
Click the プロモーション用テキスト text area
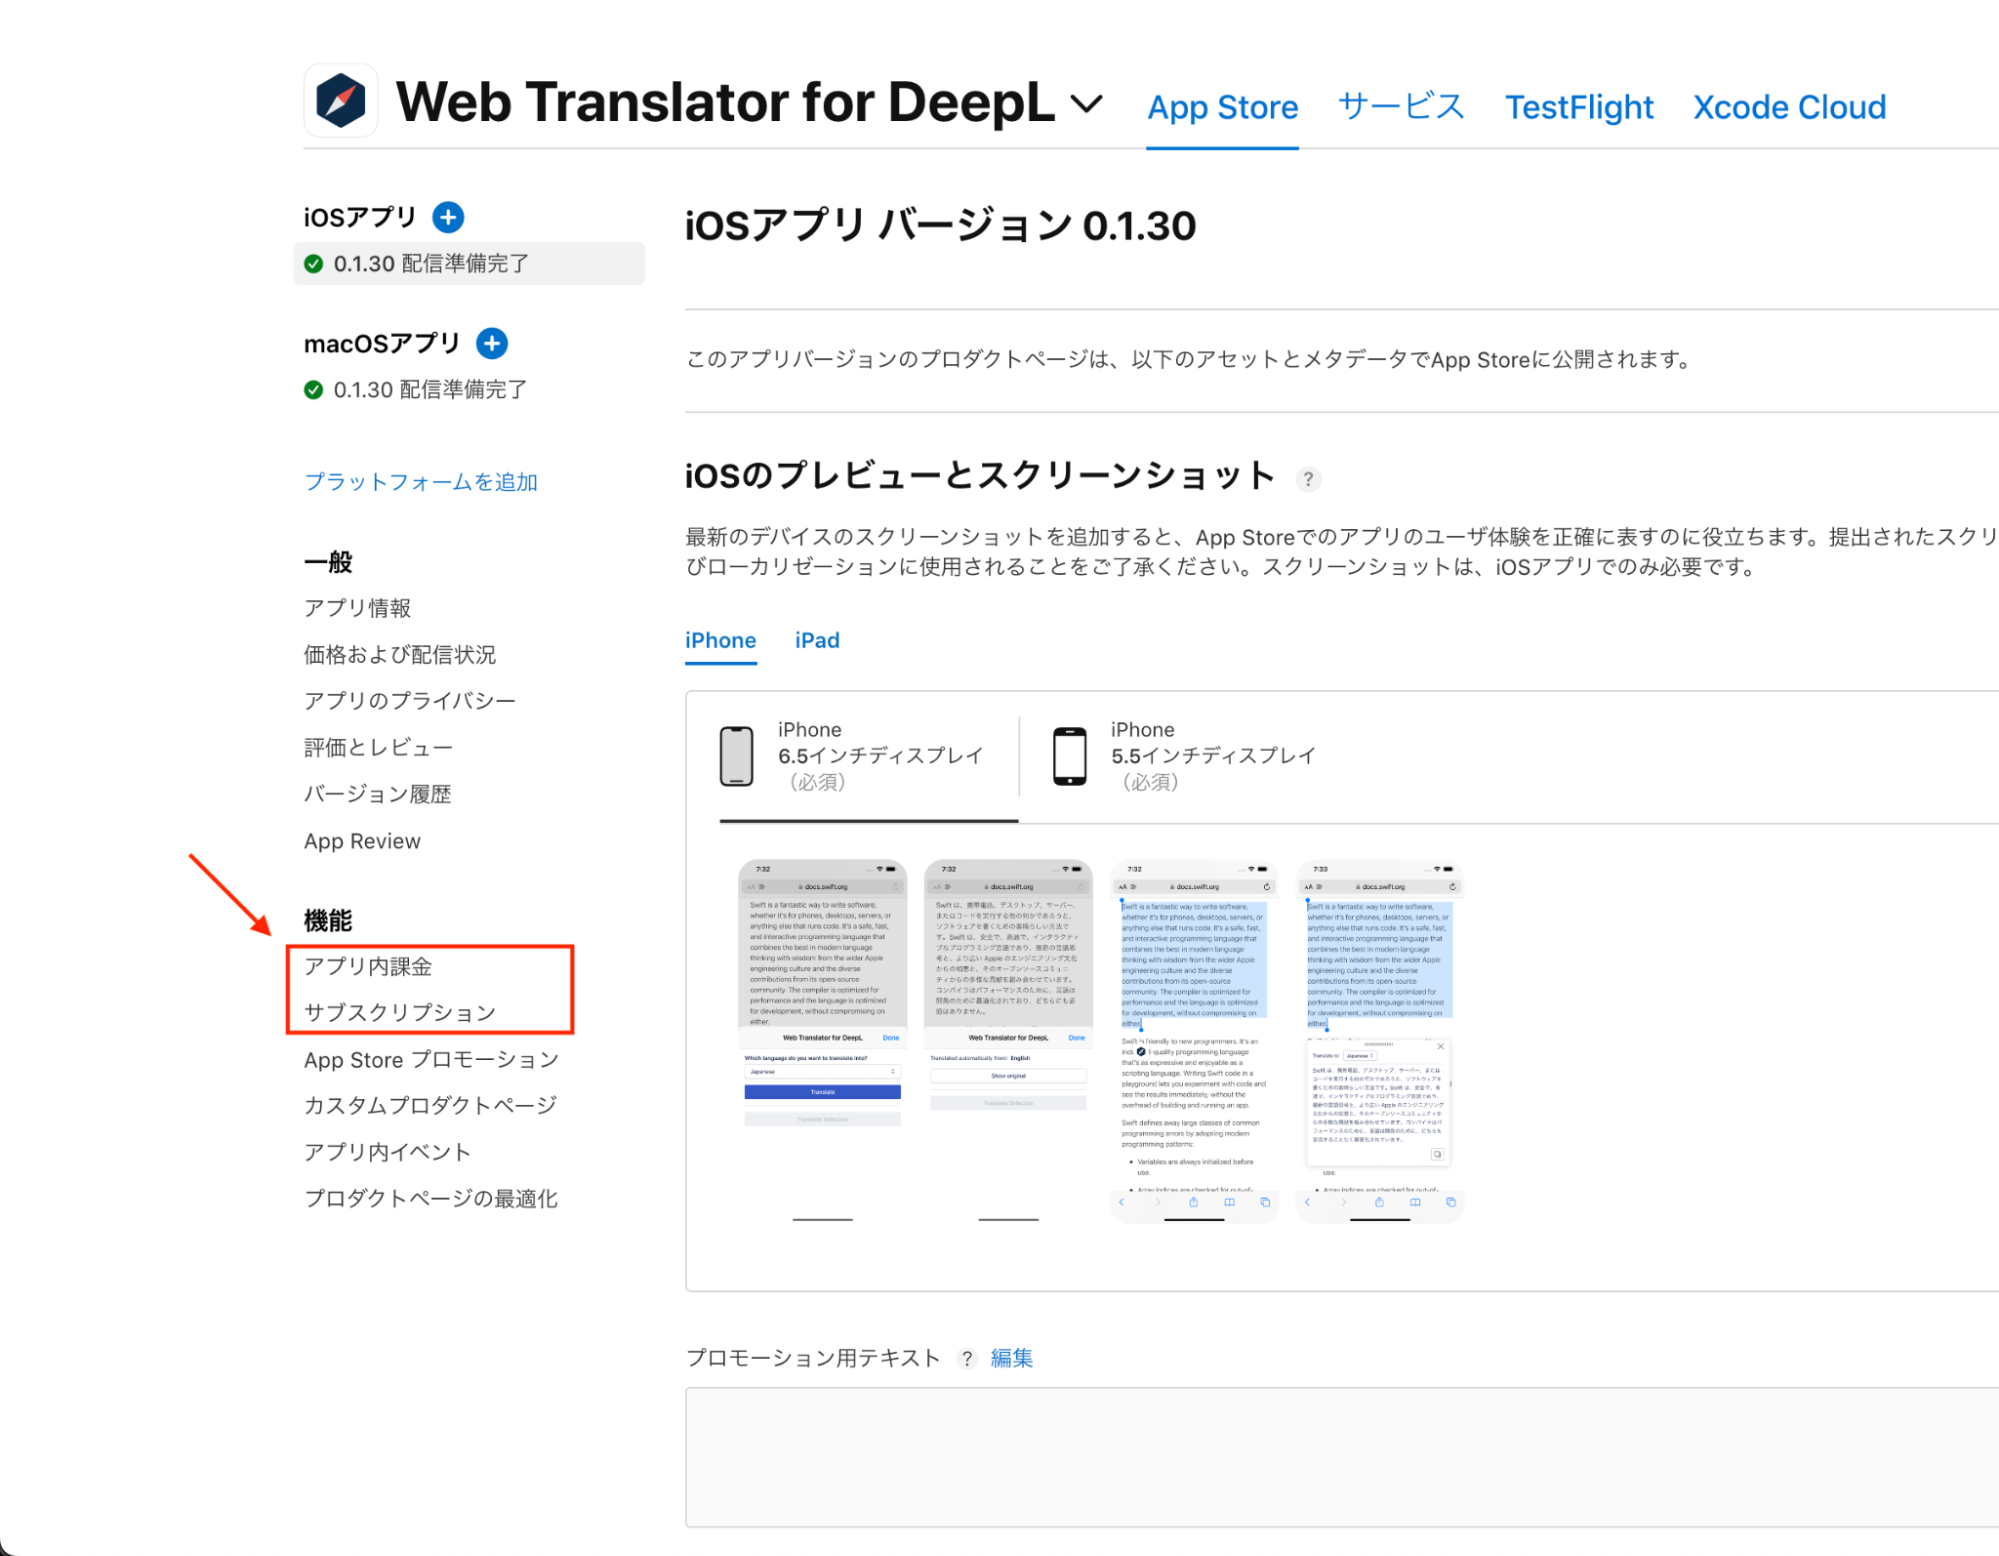coord(1342,1457)
